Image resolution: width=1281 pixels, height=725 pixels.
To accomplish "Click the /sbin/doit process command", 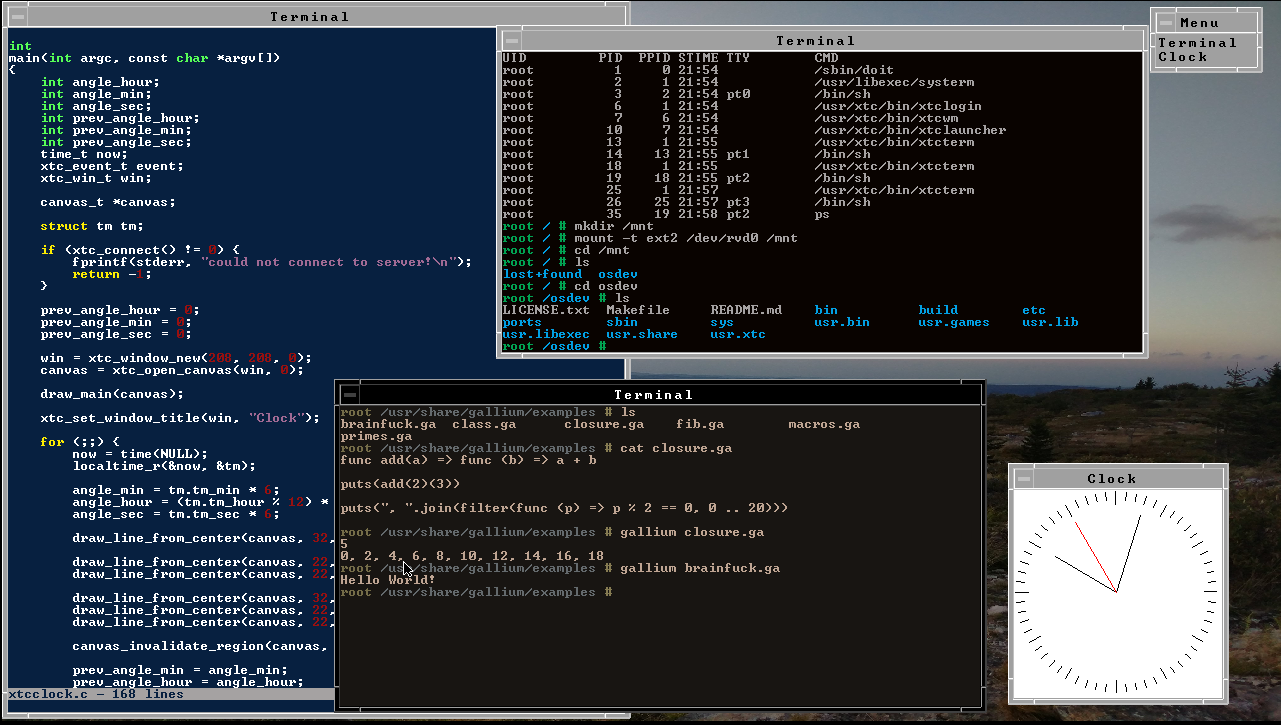I will click(854, 70).
